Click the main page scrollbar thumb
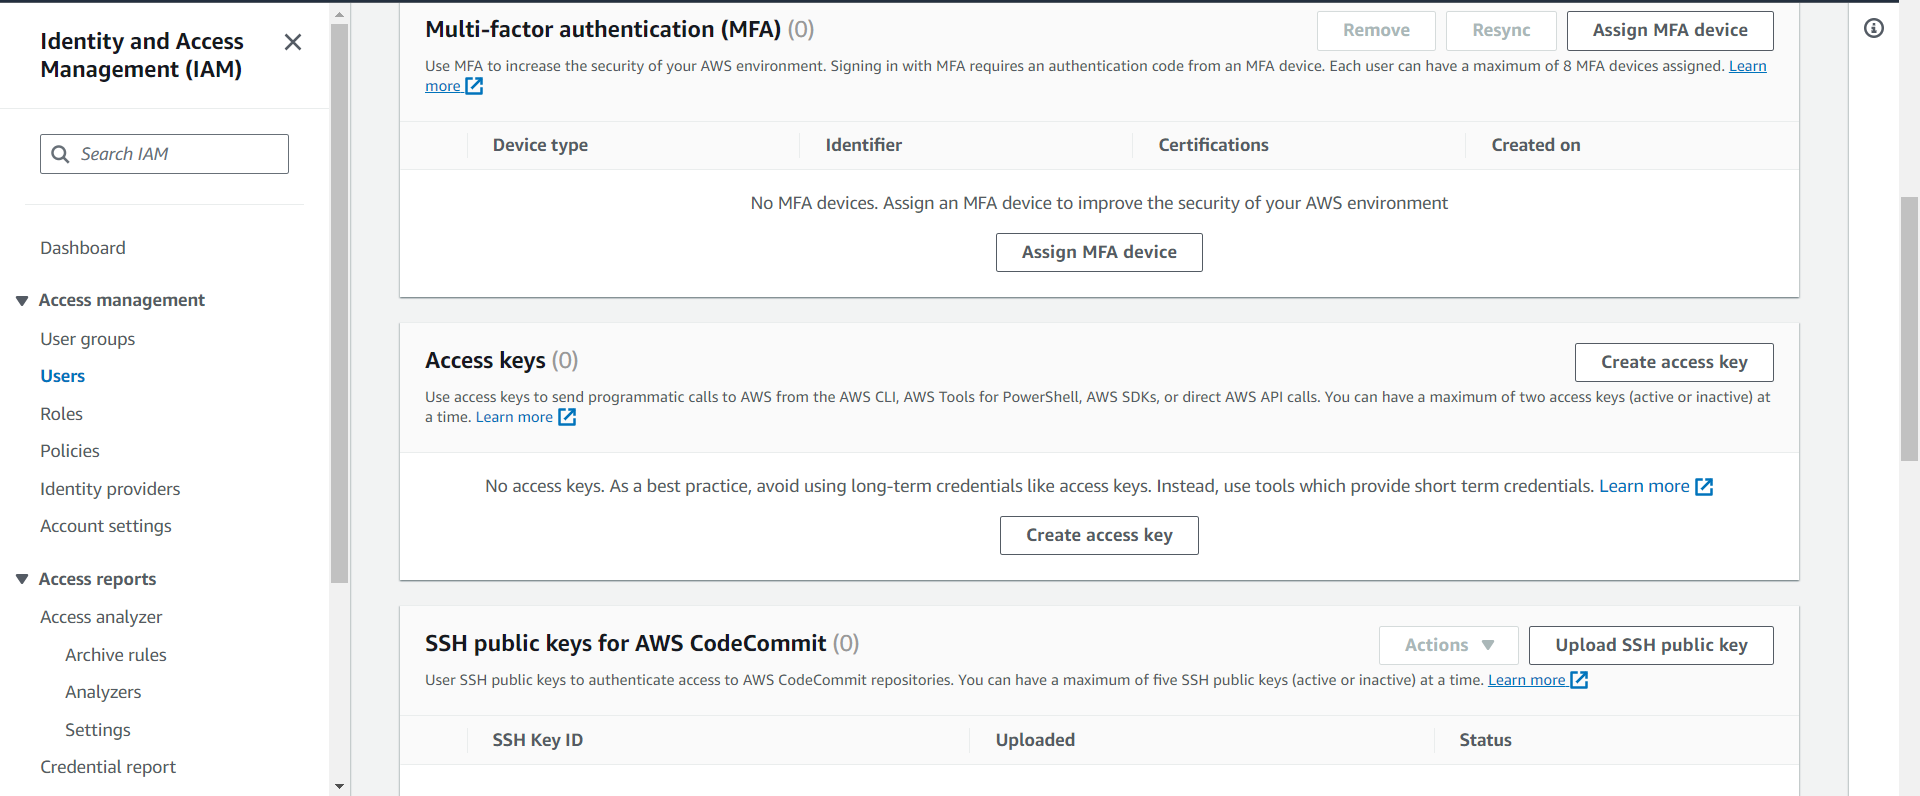1920x796 pixels. 1909,328
